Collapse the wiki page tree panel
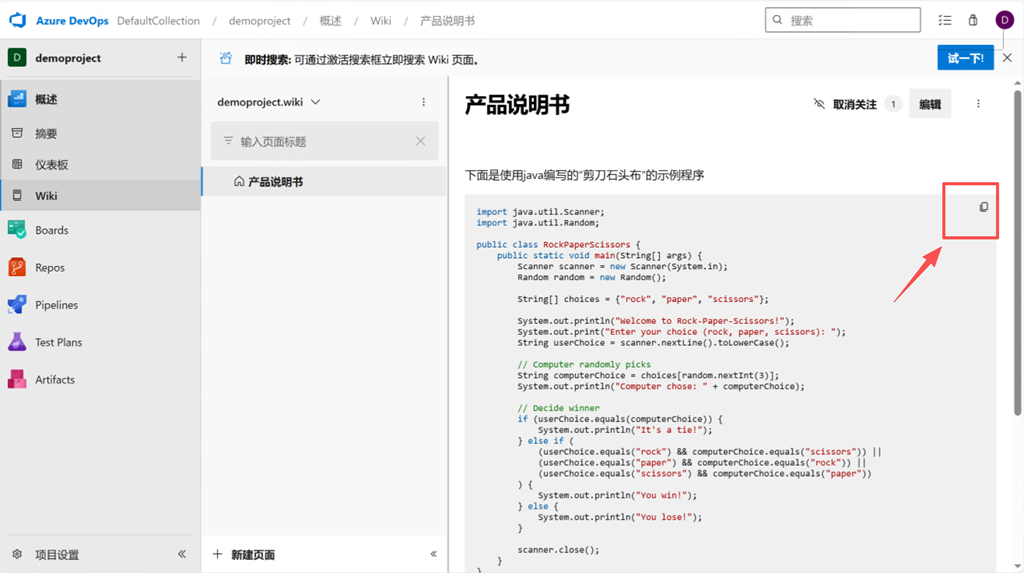The image size is (1024, 573). pos(434,554)
